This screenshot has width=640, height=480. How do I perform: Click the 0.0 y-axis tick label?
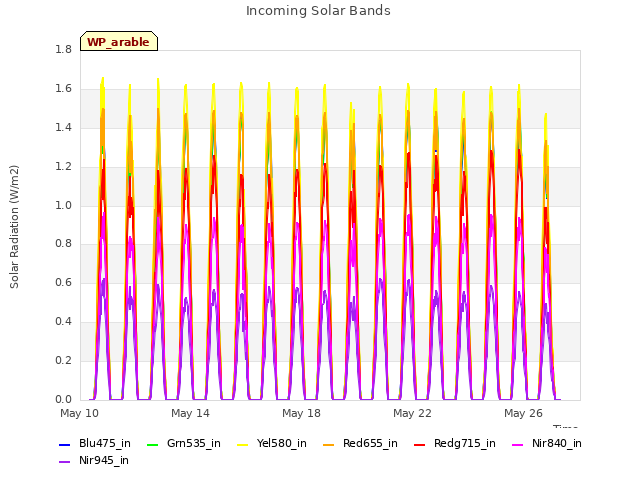[x=64, y=399]
